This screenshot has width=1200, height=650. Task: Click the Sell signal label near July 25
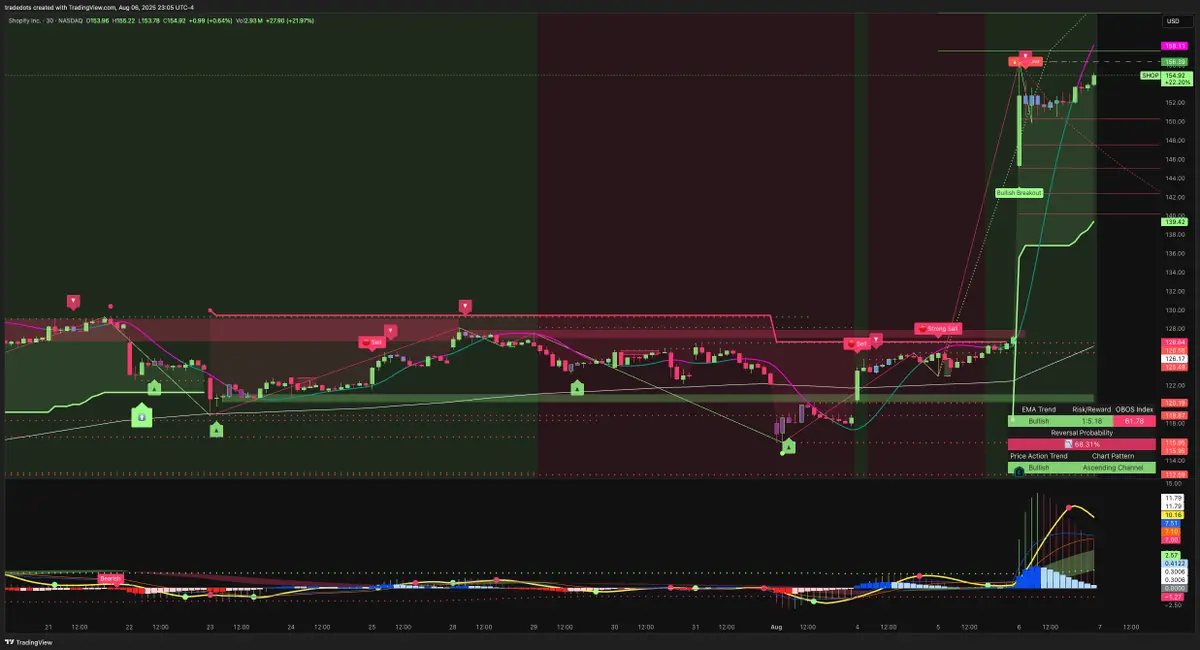[372, 342]
